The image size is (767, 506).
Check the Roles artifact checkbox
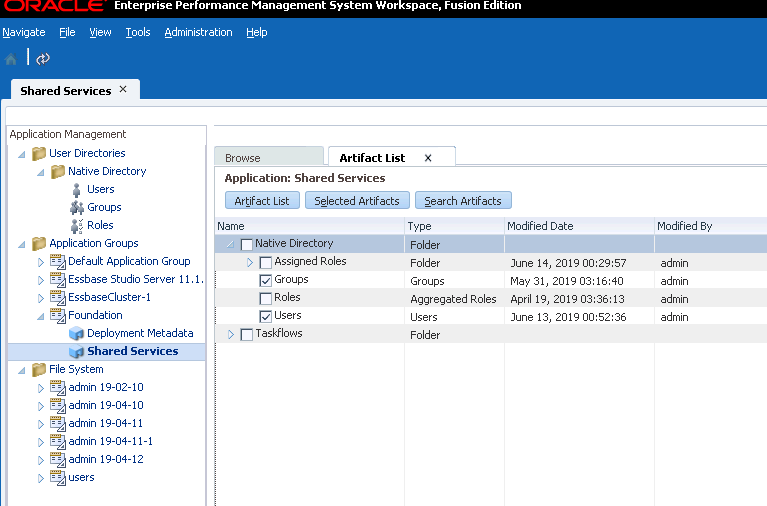[266, 299]
